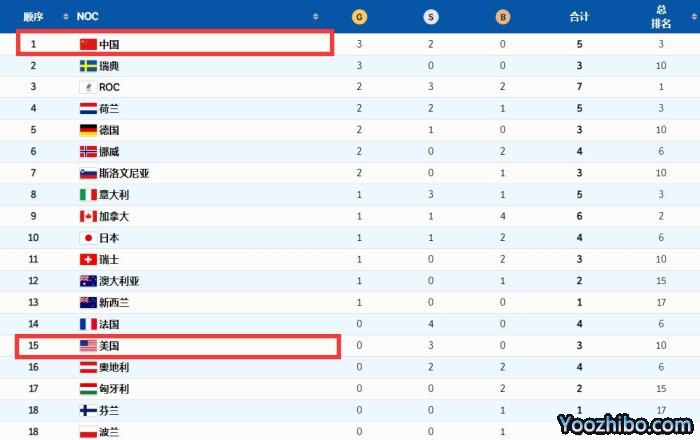Sort by the gold medal G icon
The image size is (700, 440).
point(359,17)
